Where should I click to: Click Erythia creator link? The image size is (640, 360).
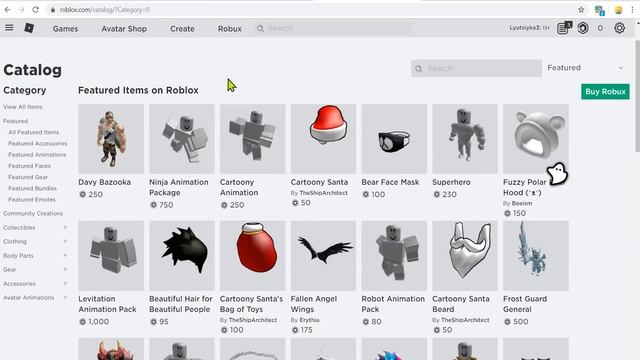pyautogui.click(x=309, y=320)
